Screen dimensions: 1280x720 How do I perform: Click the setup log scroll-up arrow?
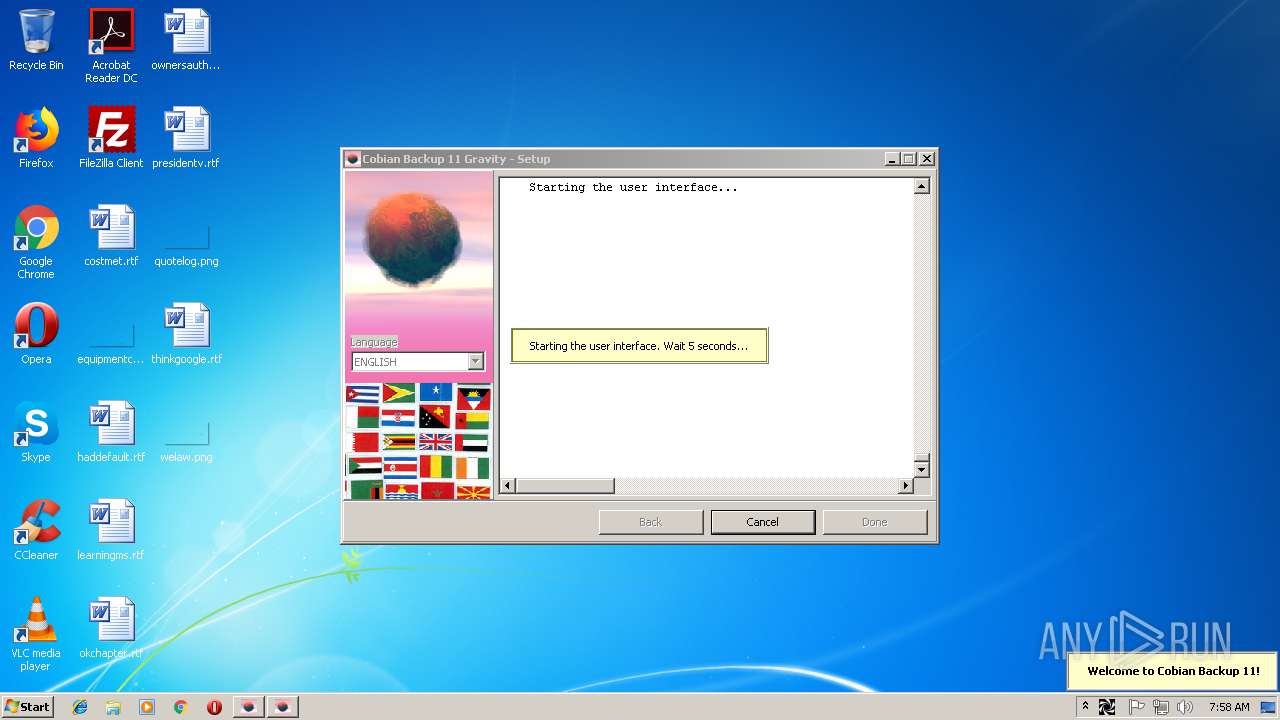tap(922, 187)
